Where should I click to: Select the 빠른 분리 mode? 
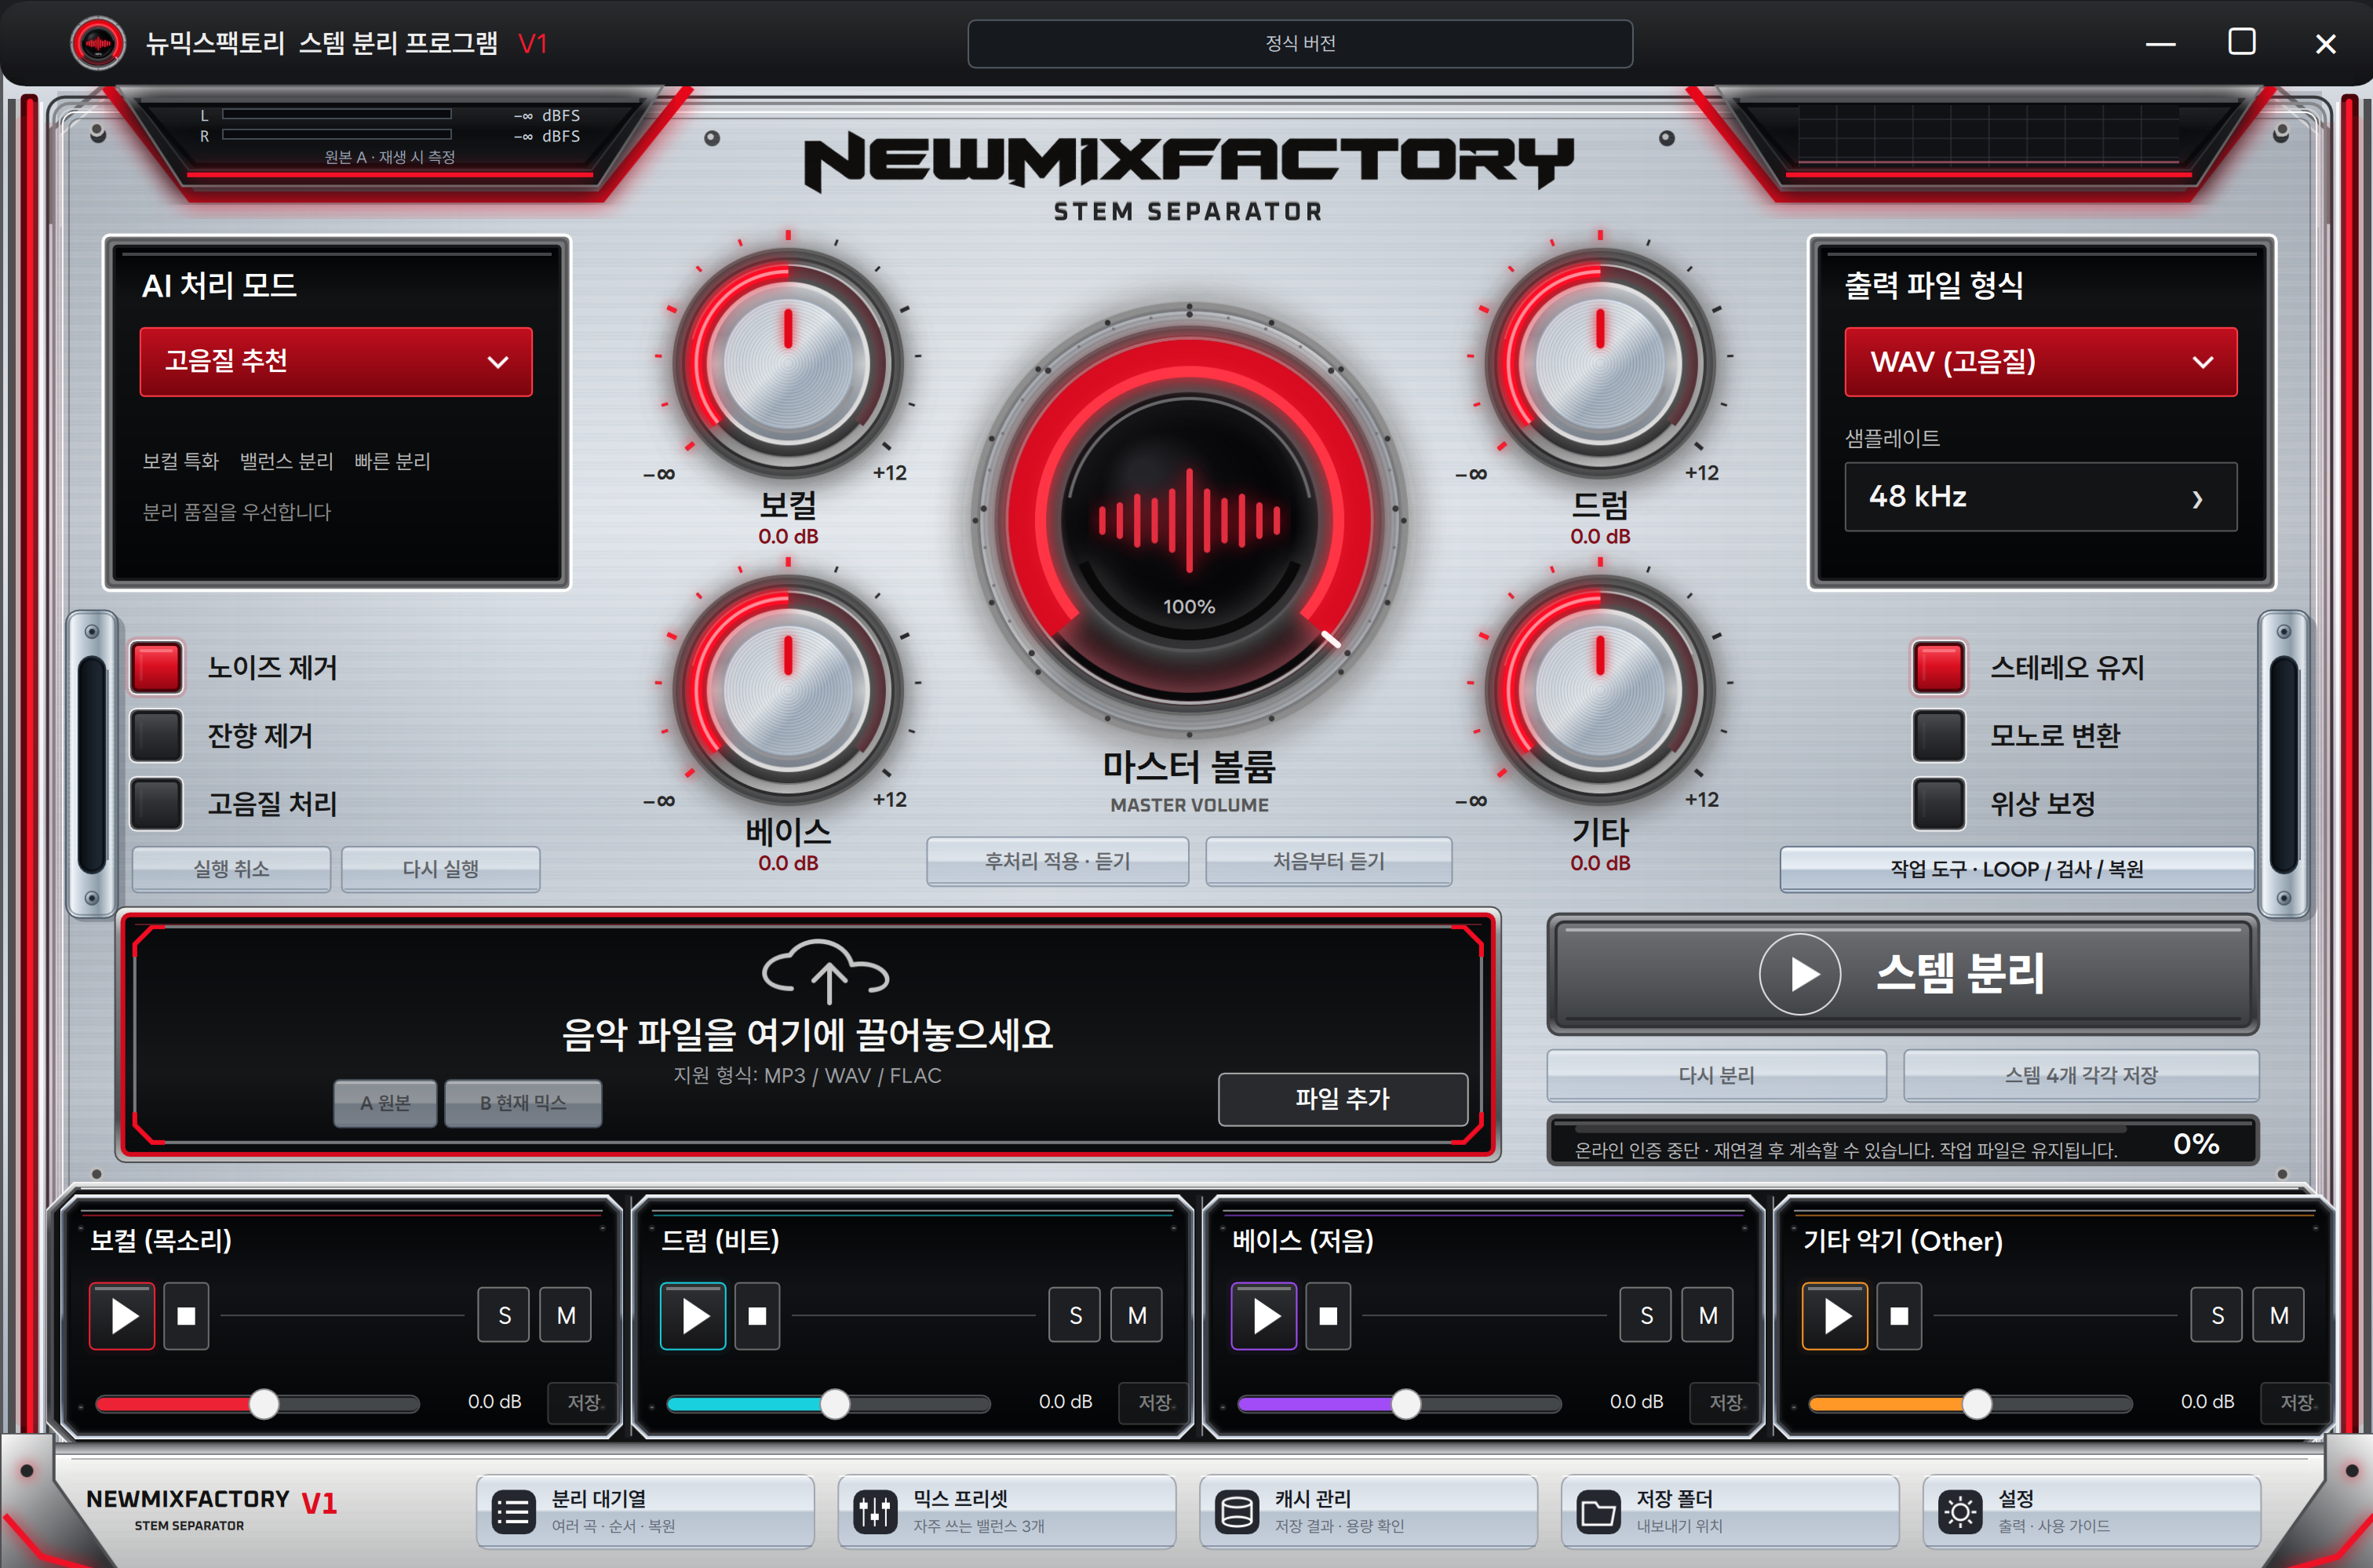393,461
